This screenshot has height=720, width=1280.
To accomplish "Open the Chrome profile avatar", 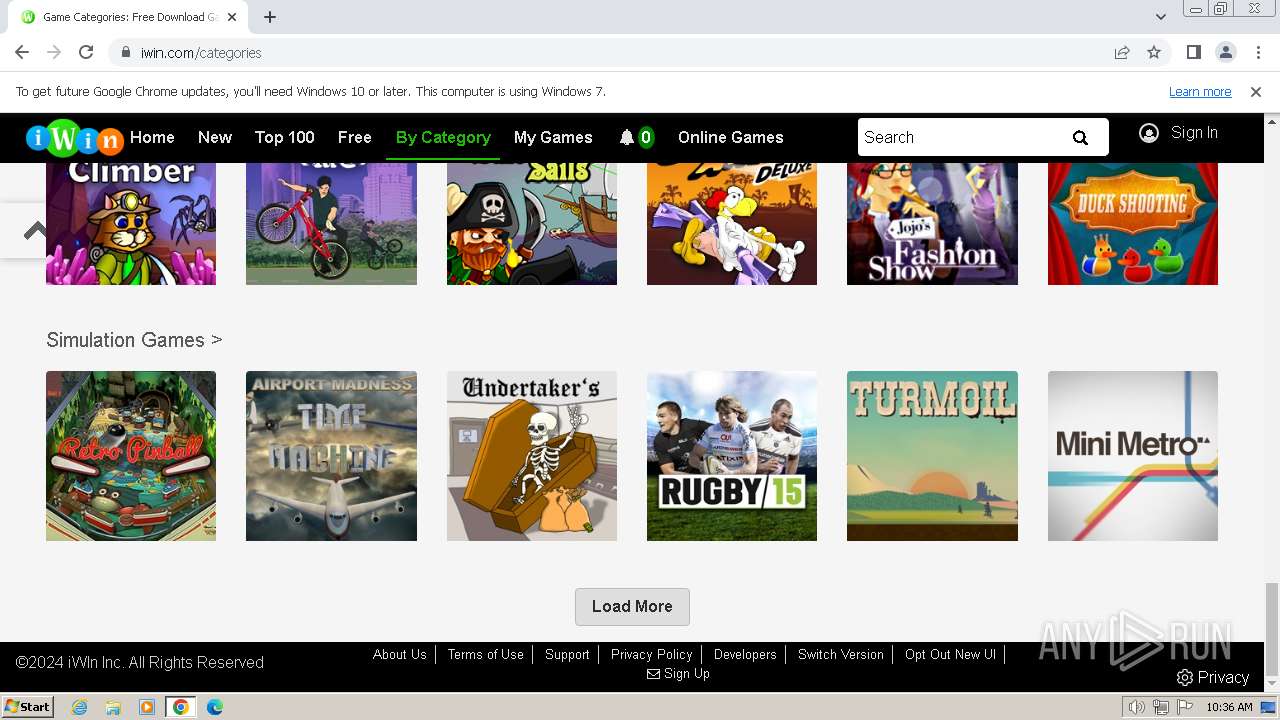I will [1226, 53].
